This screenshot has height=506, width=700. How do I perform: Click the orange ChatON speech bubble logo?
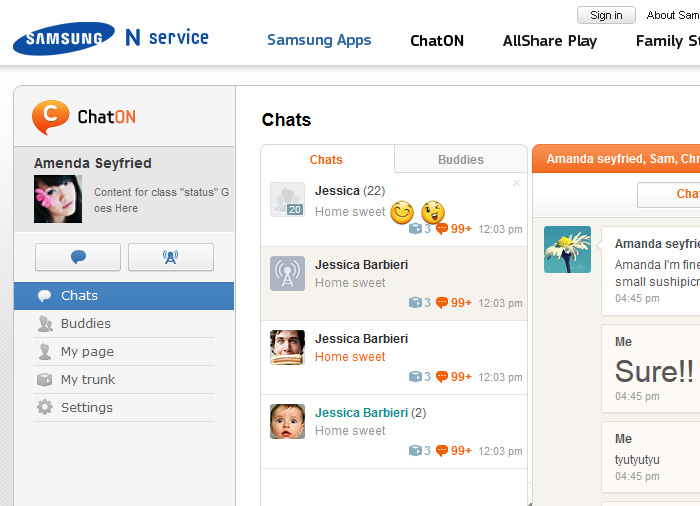click(x=50, y=117)
